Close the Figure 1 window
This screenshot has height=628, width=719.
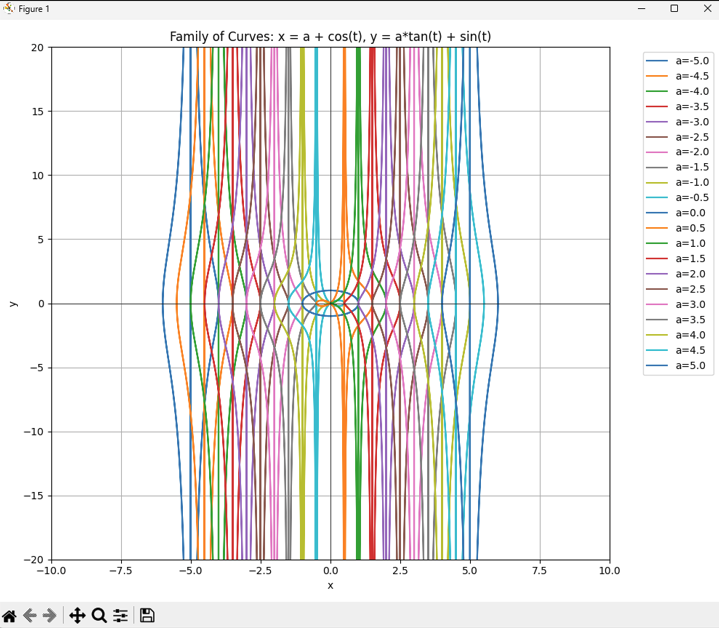click(x=706, y=9)
